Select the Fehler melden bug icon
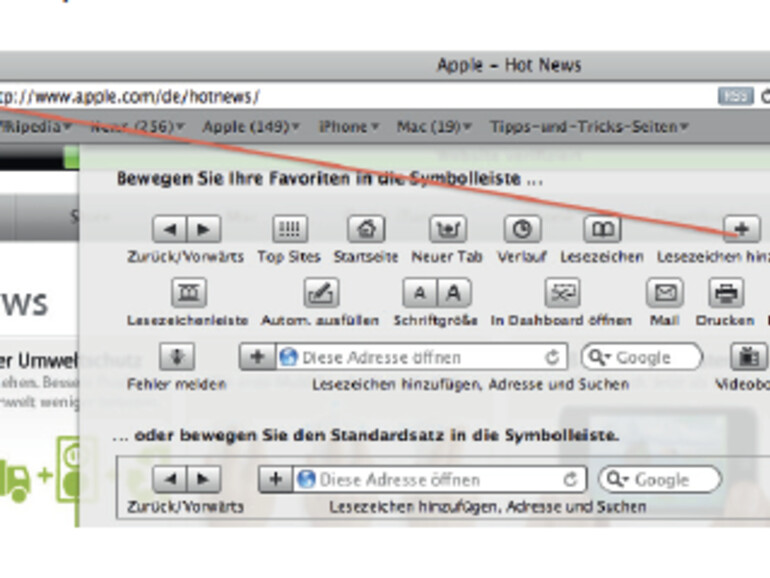 tap(177, 357)
